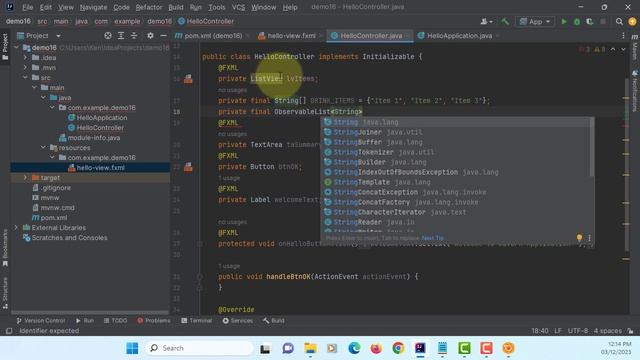This screenshot has width=640, height=360.
Task: Hide the Project tool window
Action: [163, 36]
